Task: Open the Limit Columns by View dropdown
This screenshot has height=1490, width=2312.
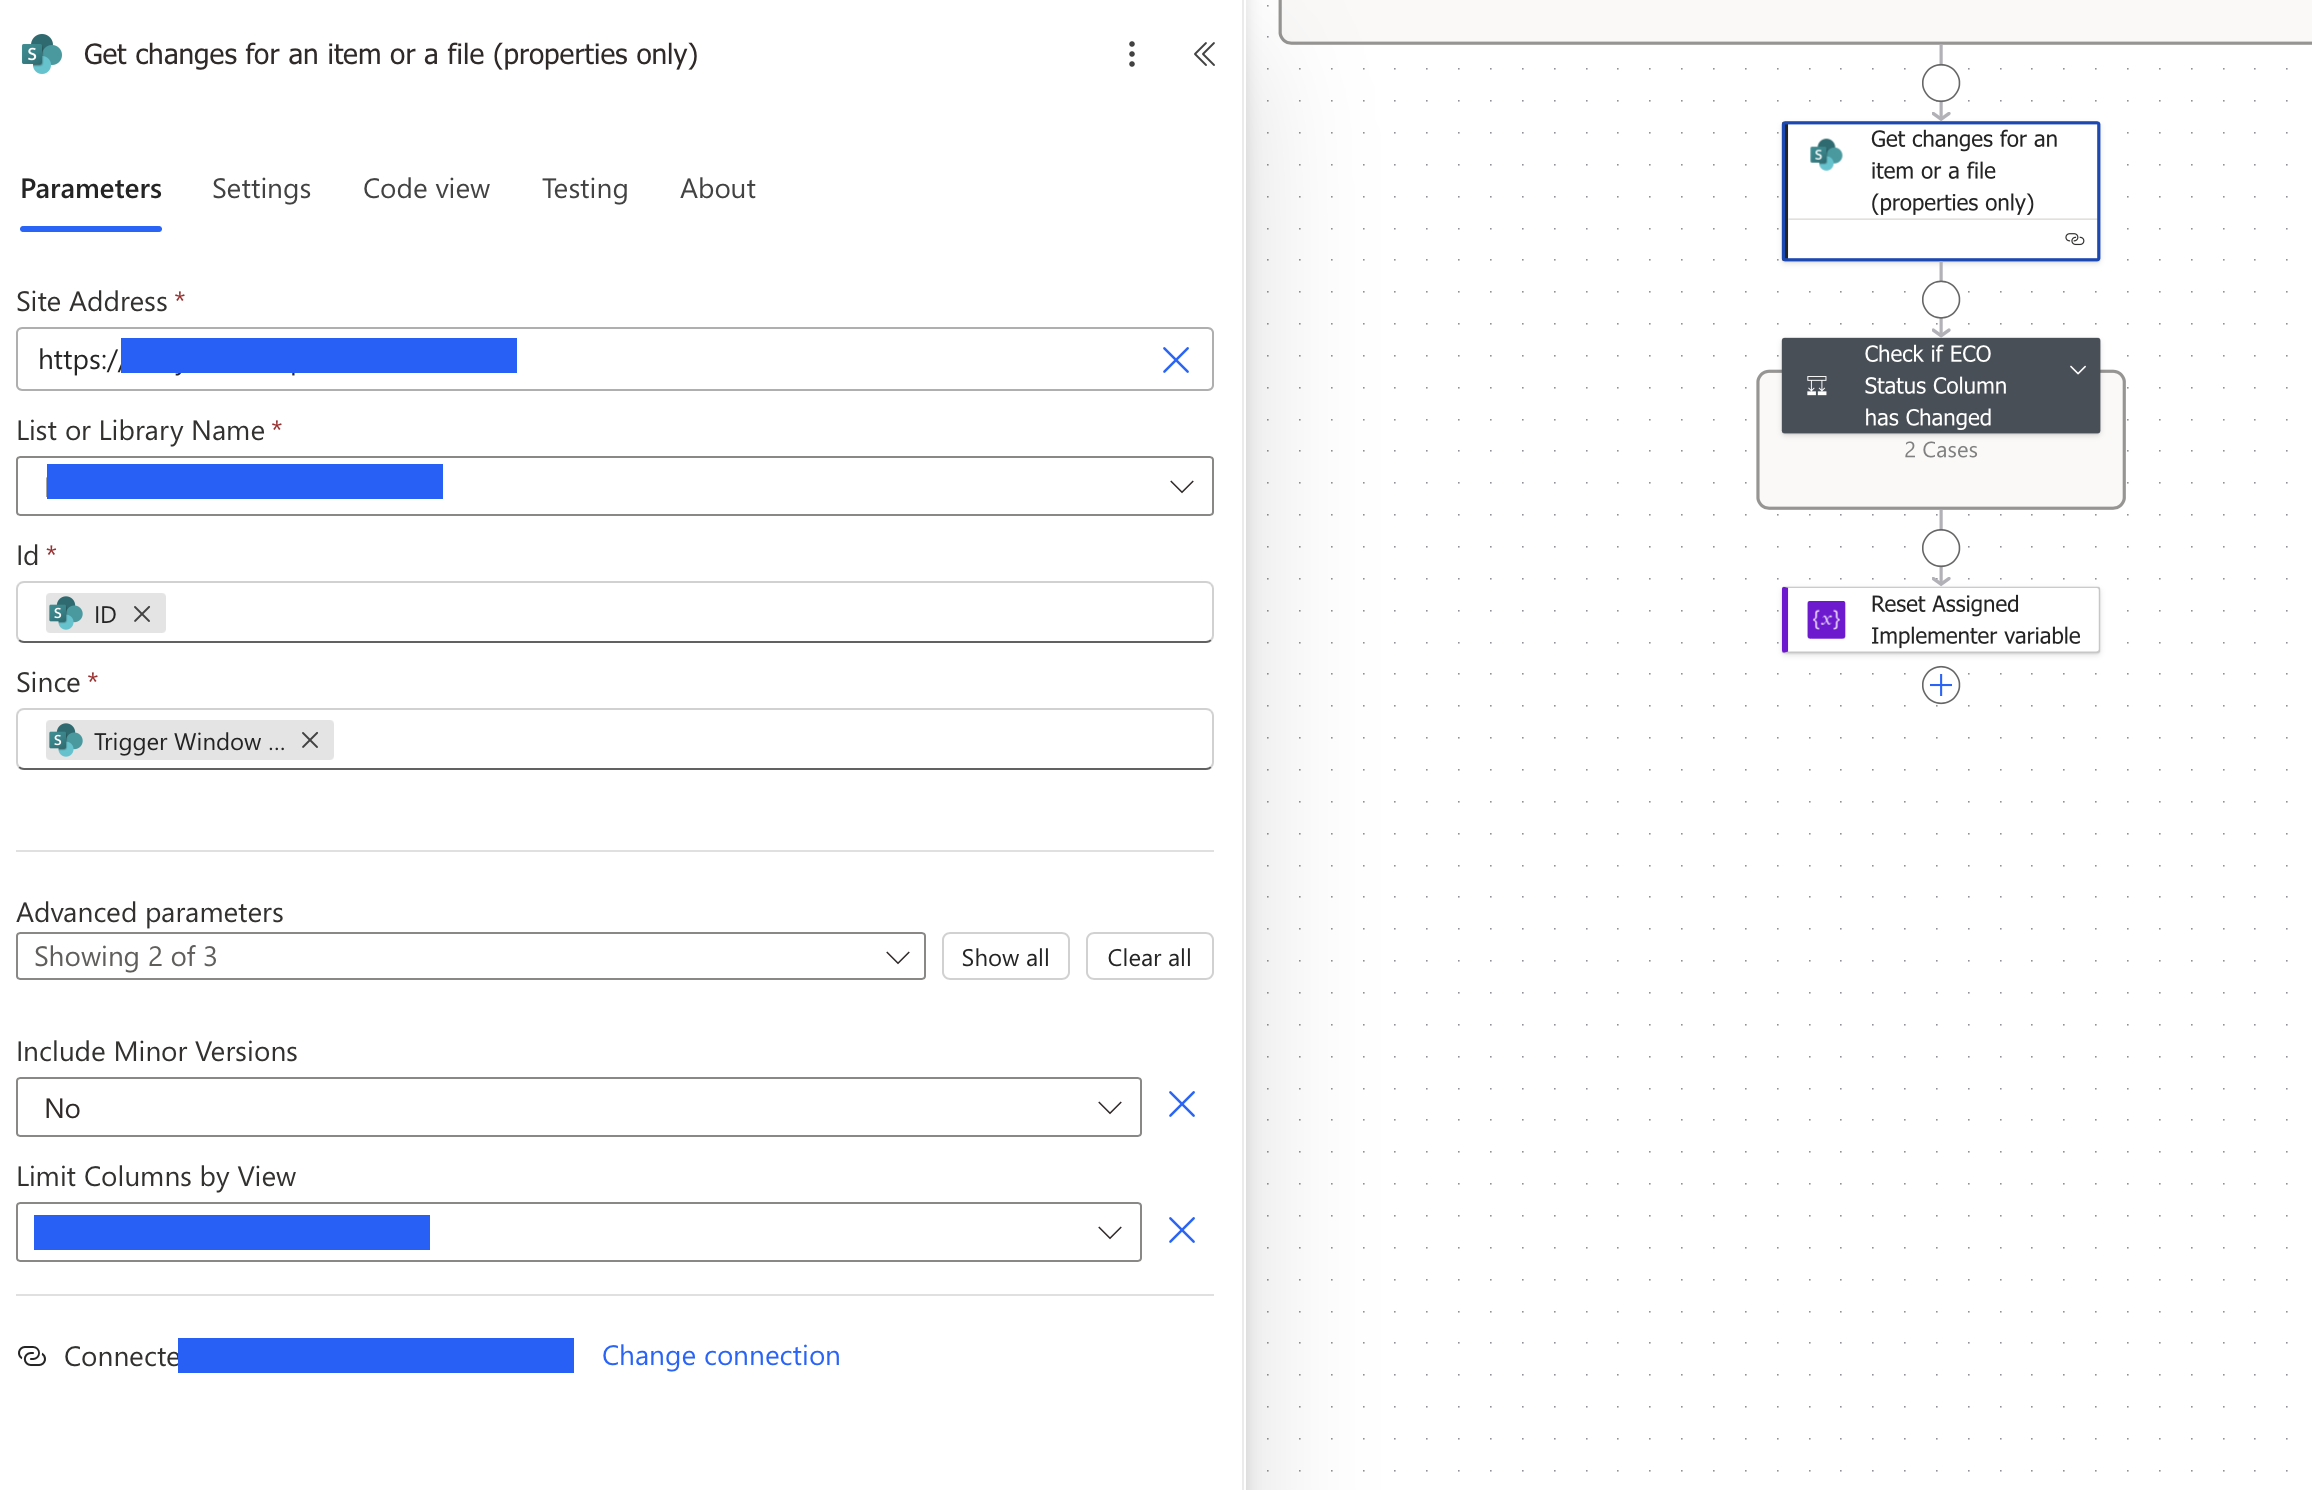Action: point(1109,1233)
